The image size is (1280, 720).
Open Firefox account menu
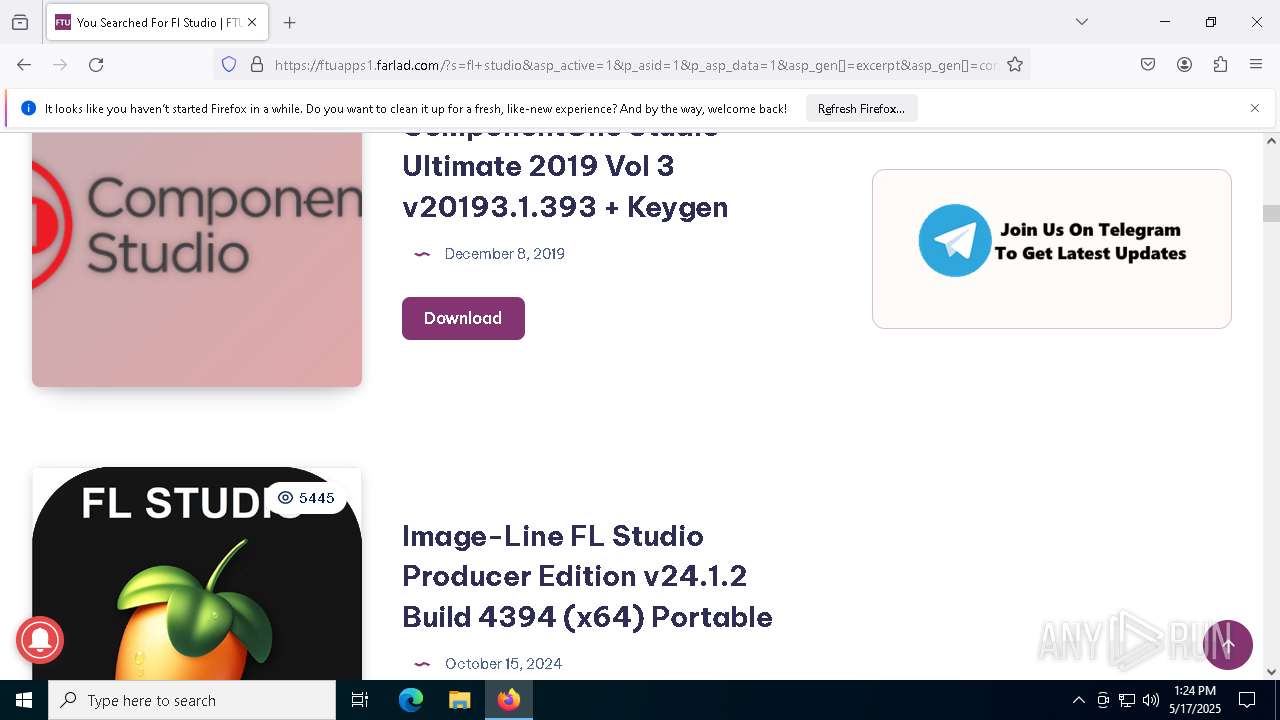[1184, 65]
